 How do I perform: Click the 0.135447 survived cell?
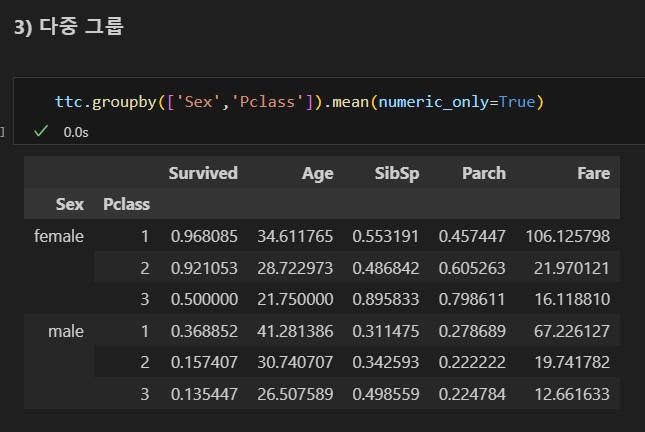pos(204,394)
